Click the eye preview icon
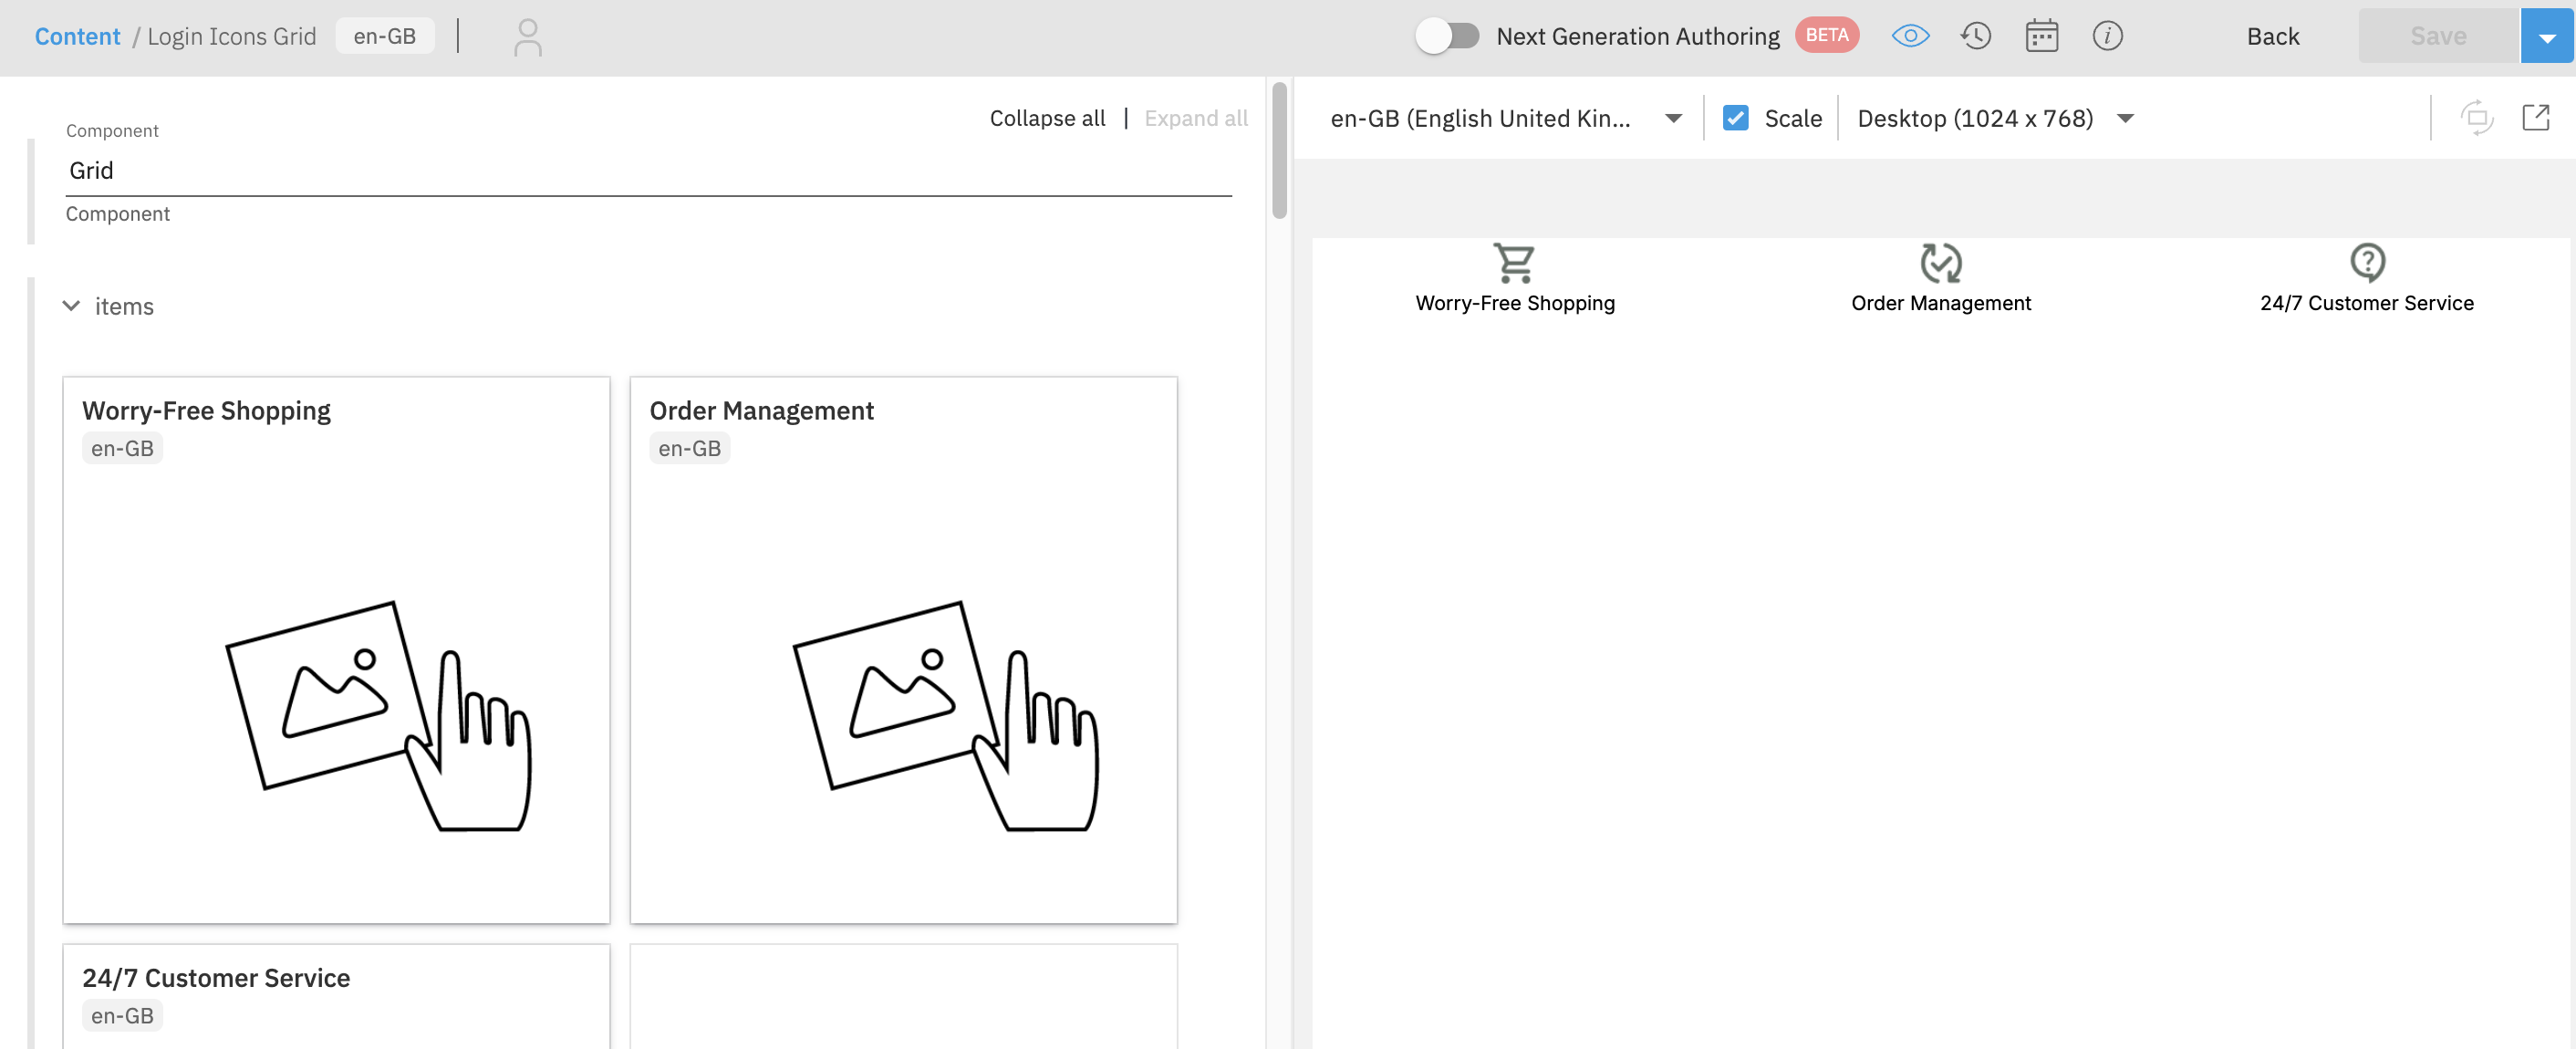 coord(1910,36)
